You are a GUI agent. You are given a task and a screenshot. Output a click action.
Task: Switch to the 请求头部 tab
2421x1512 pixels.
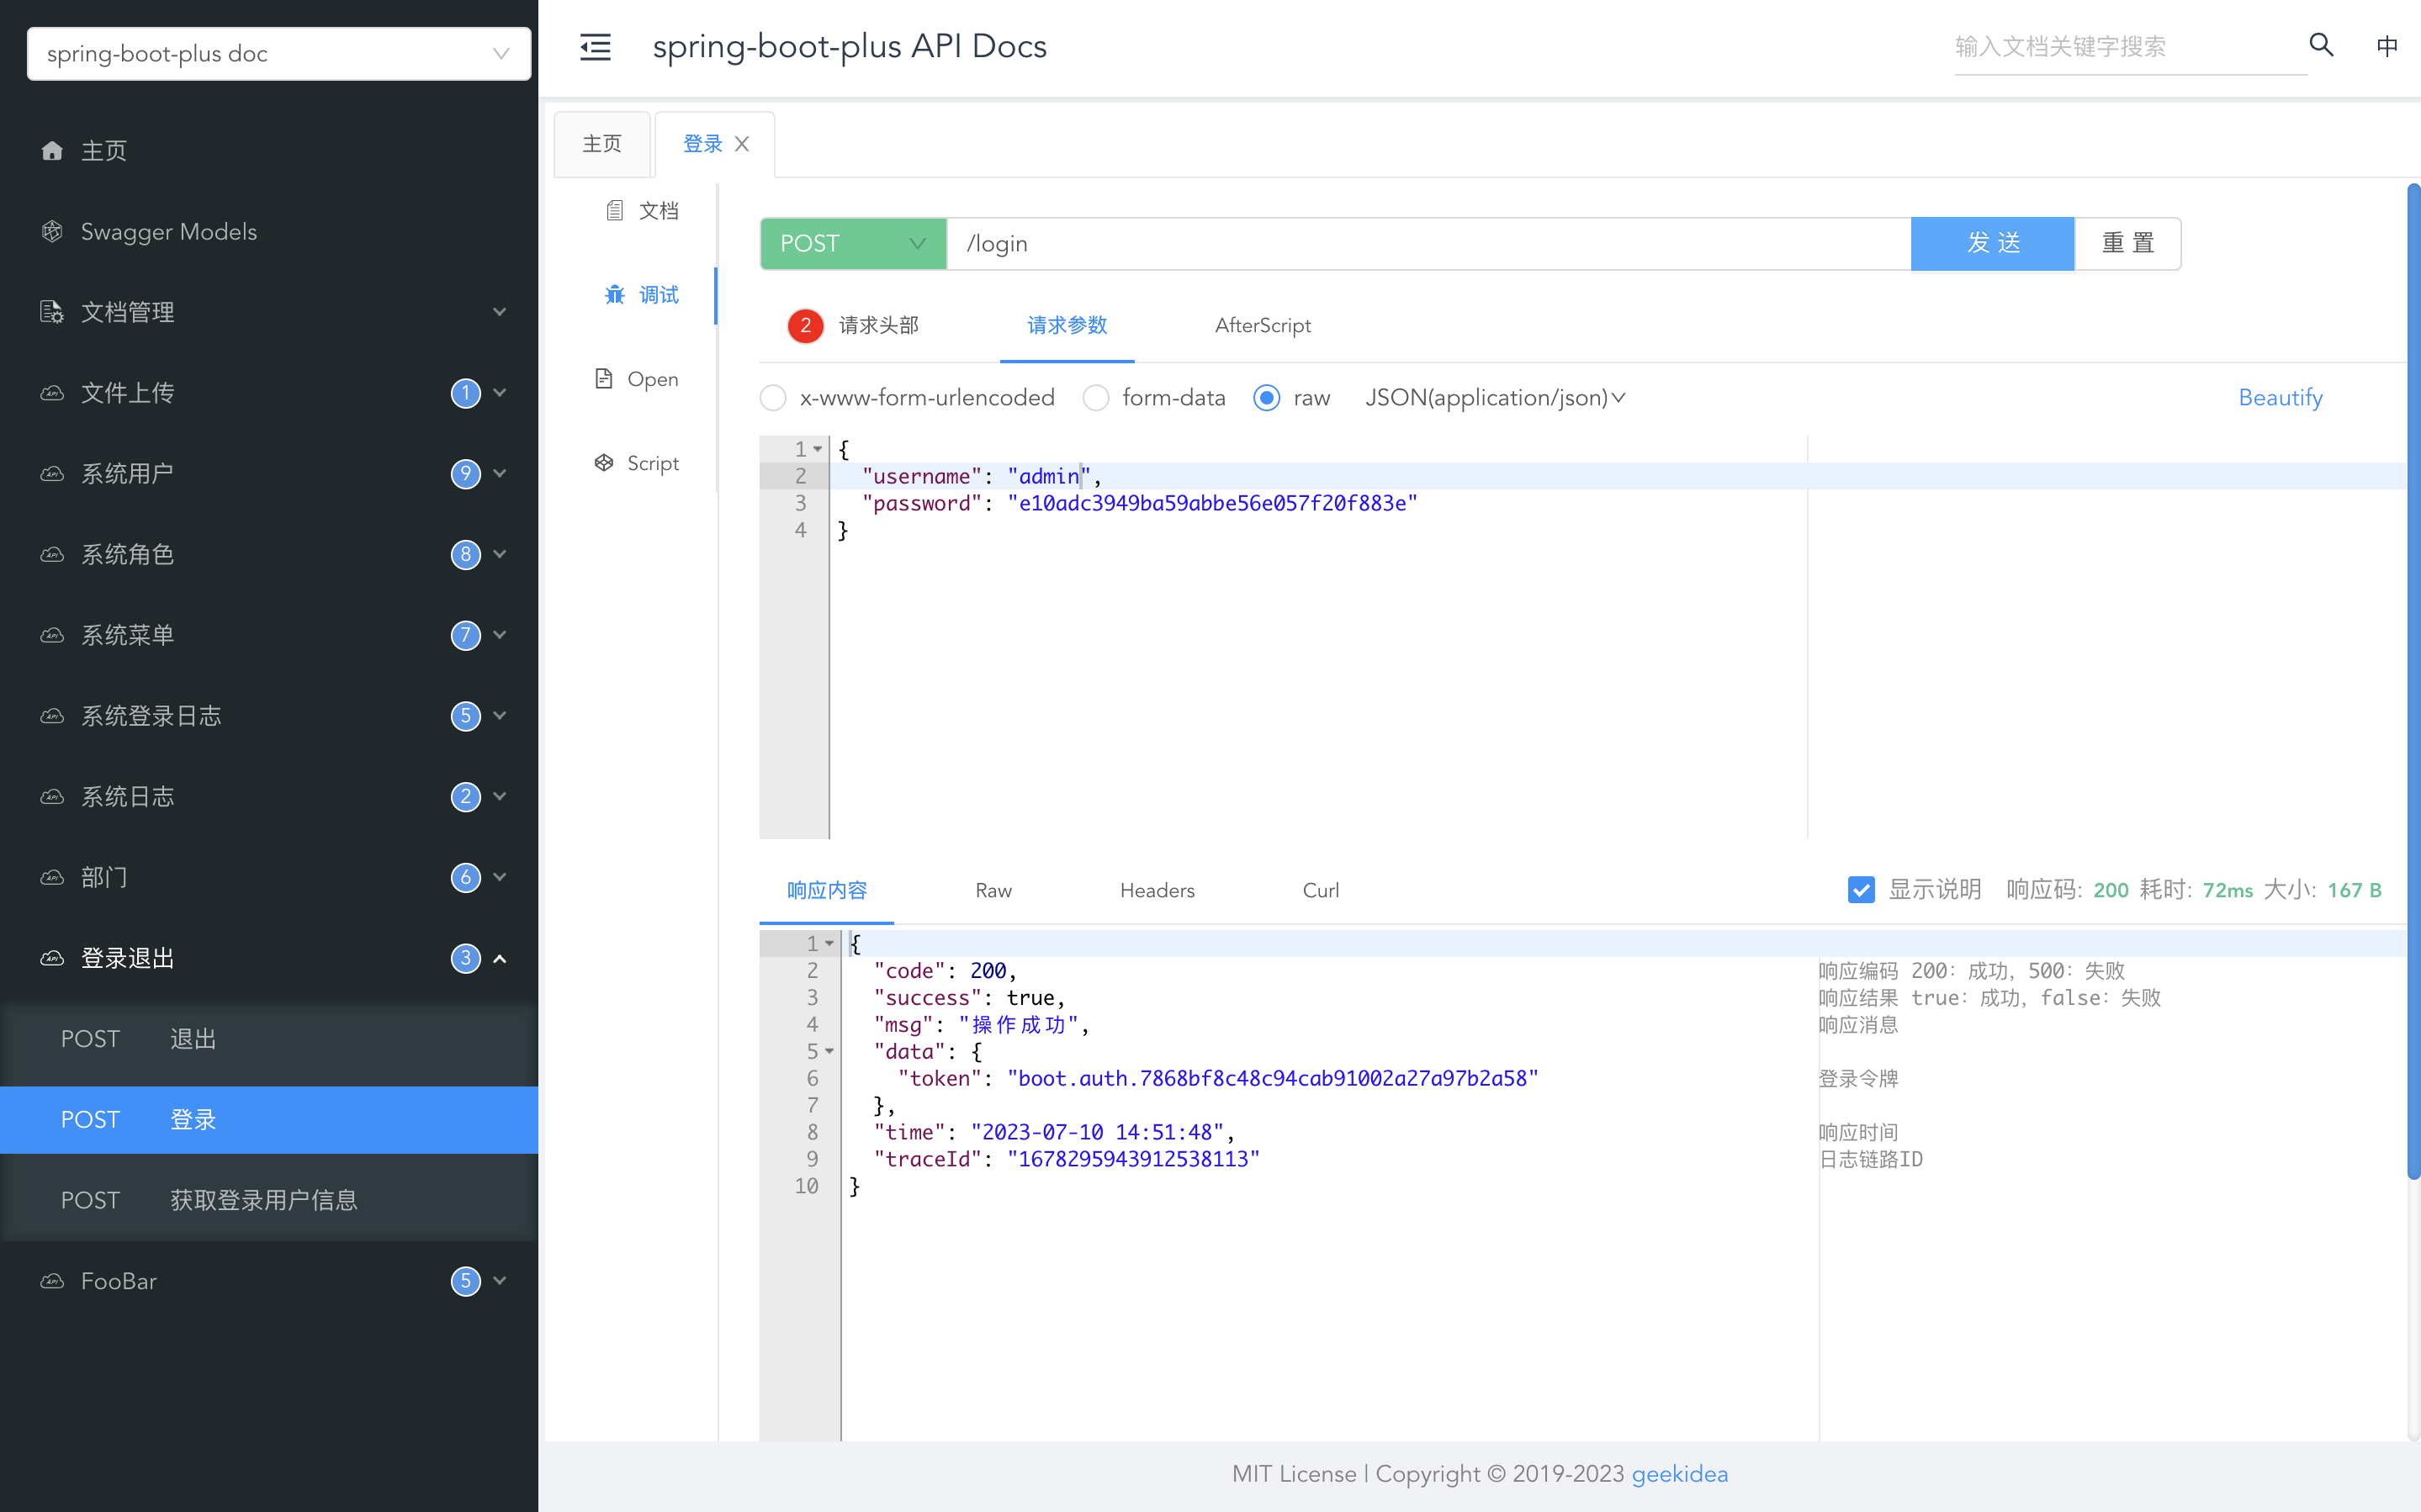877,326
